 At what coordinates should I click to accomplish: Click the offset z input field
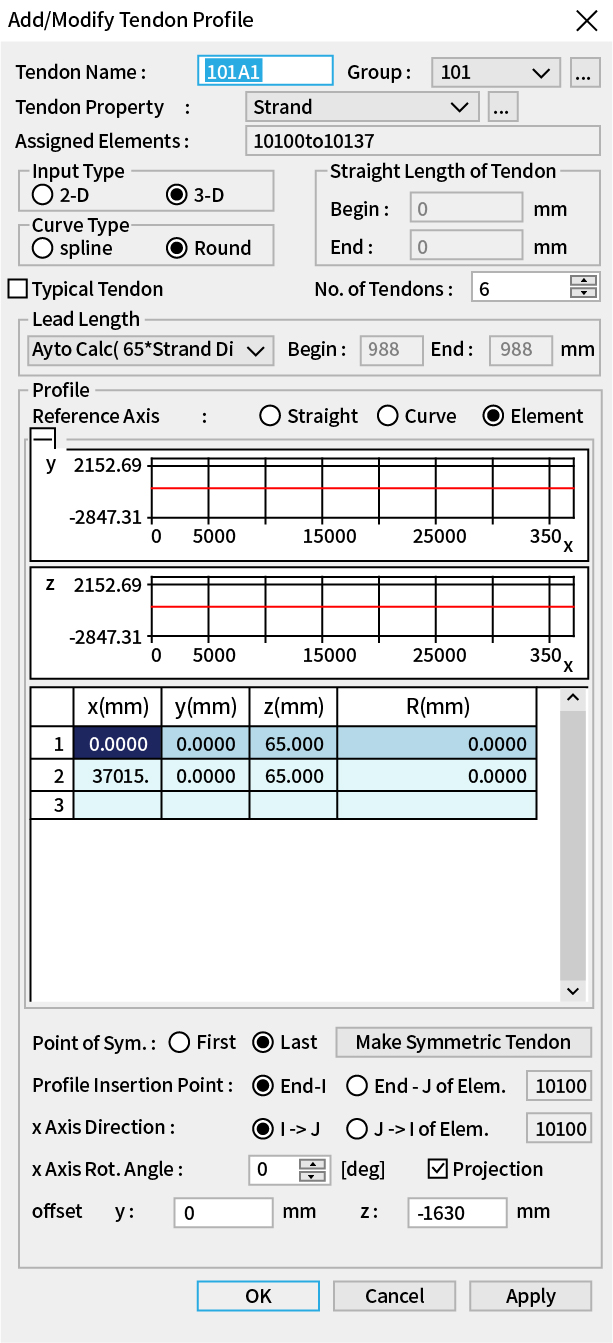(x=457, y=1212)
